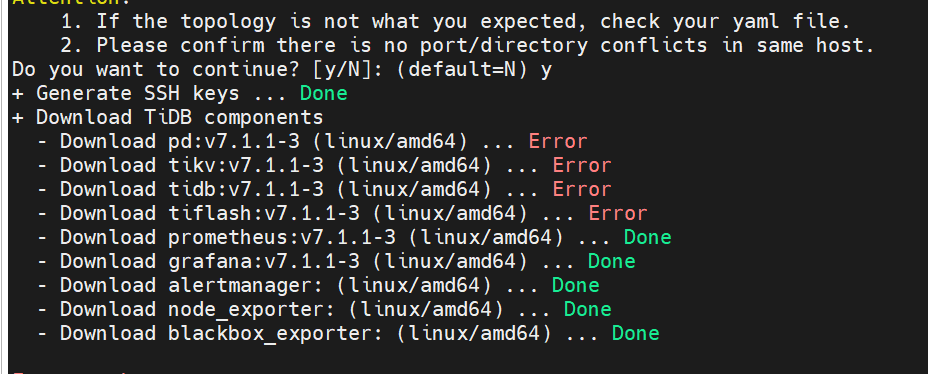This screenshot has height=374, width=928.
Task: Click the red Error status on pd download line
Action: (558, 141)
